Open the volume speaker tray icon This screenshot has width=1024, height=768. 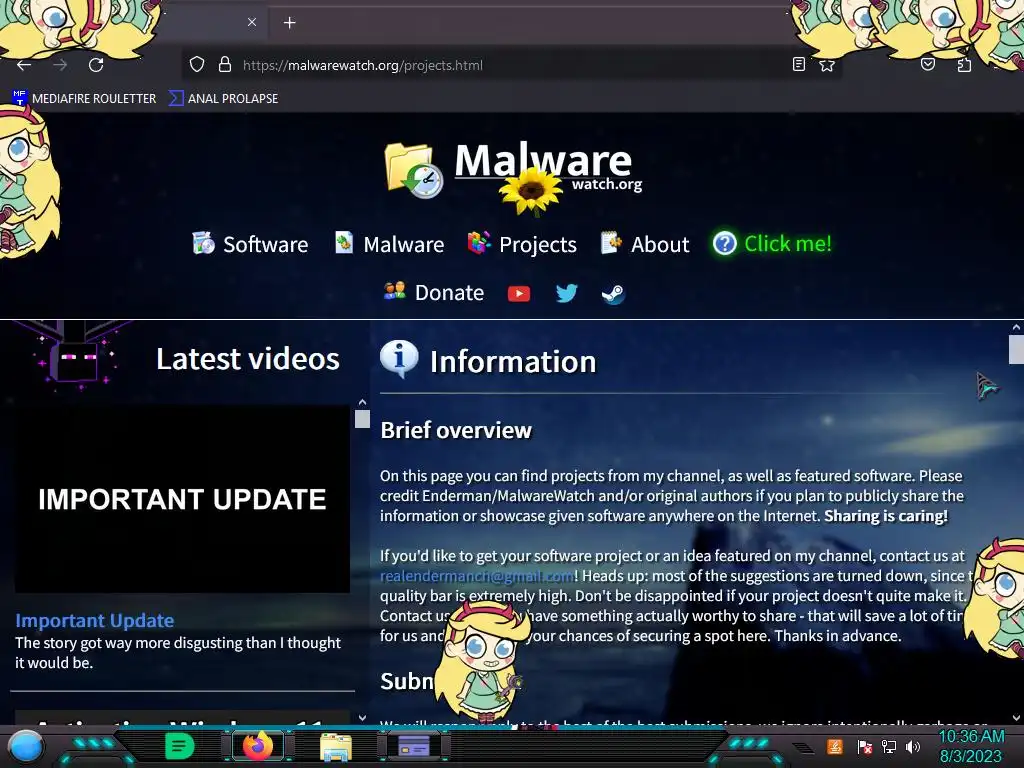pyautogui.click(x=913, y=746)
